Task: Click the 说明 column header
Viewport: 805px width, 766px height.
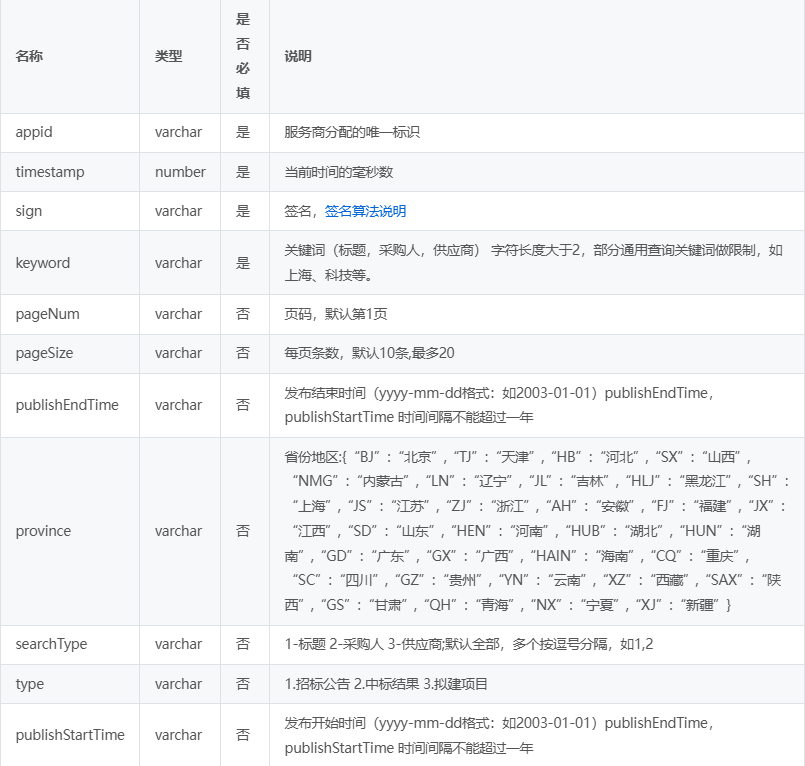Action: pos(298,56)
